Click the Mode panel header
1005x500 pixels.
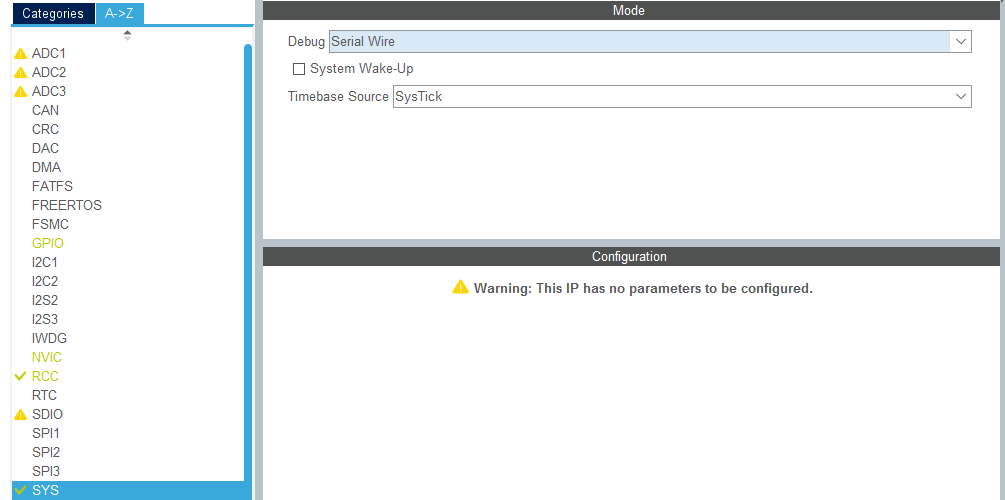point(631,10)
